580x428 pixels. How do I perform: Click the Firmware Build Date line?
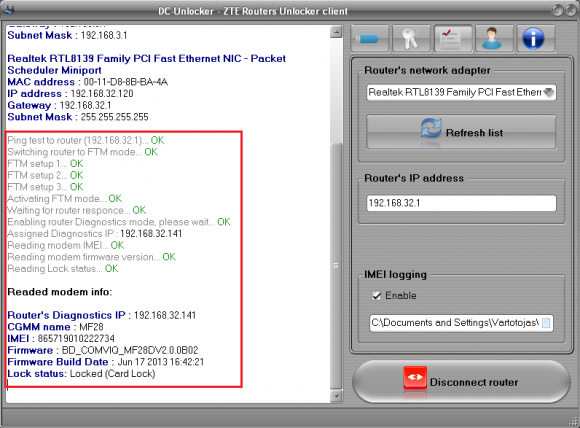pos(106,362)
